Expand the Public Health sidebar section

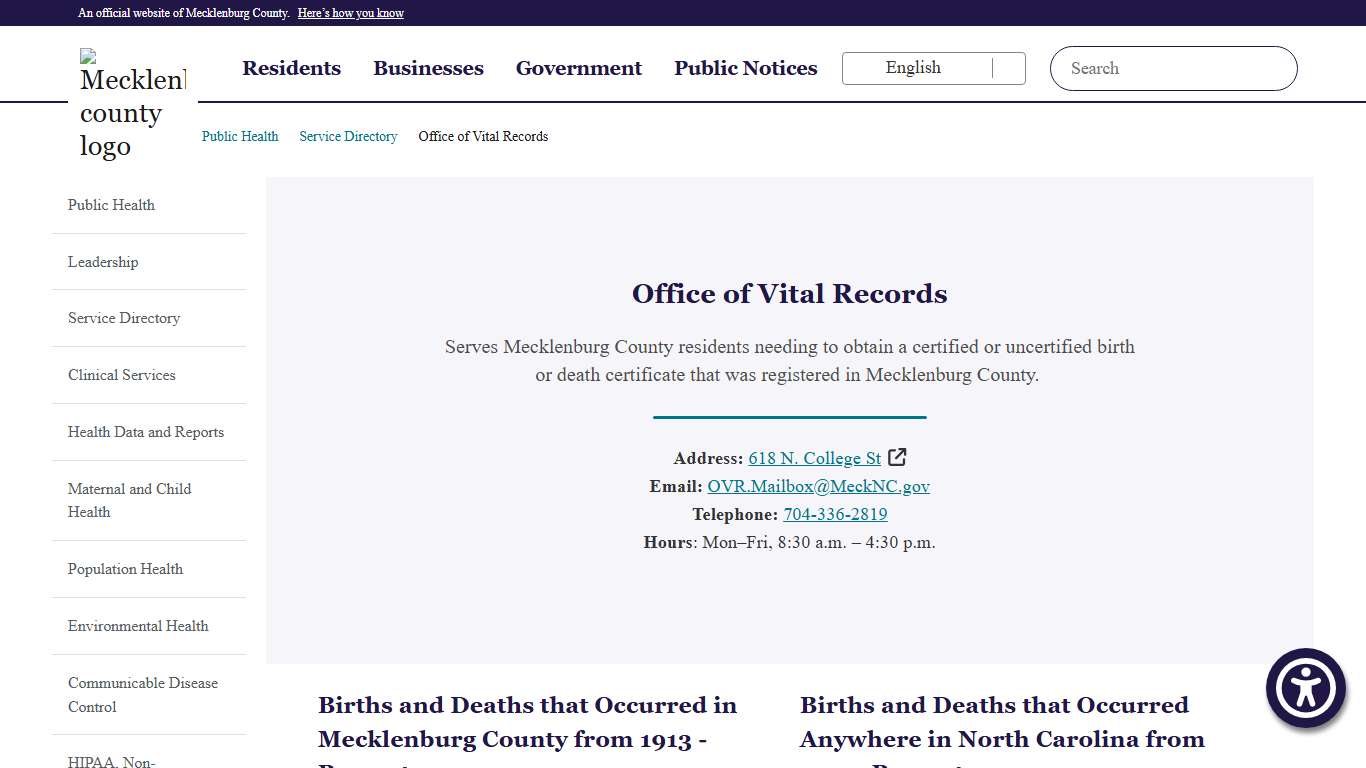click(x=111, y=205)
